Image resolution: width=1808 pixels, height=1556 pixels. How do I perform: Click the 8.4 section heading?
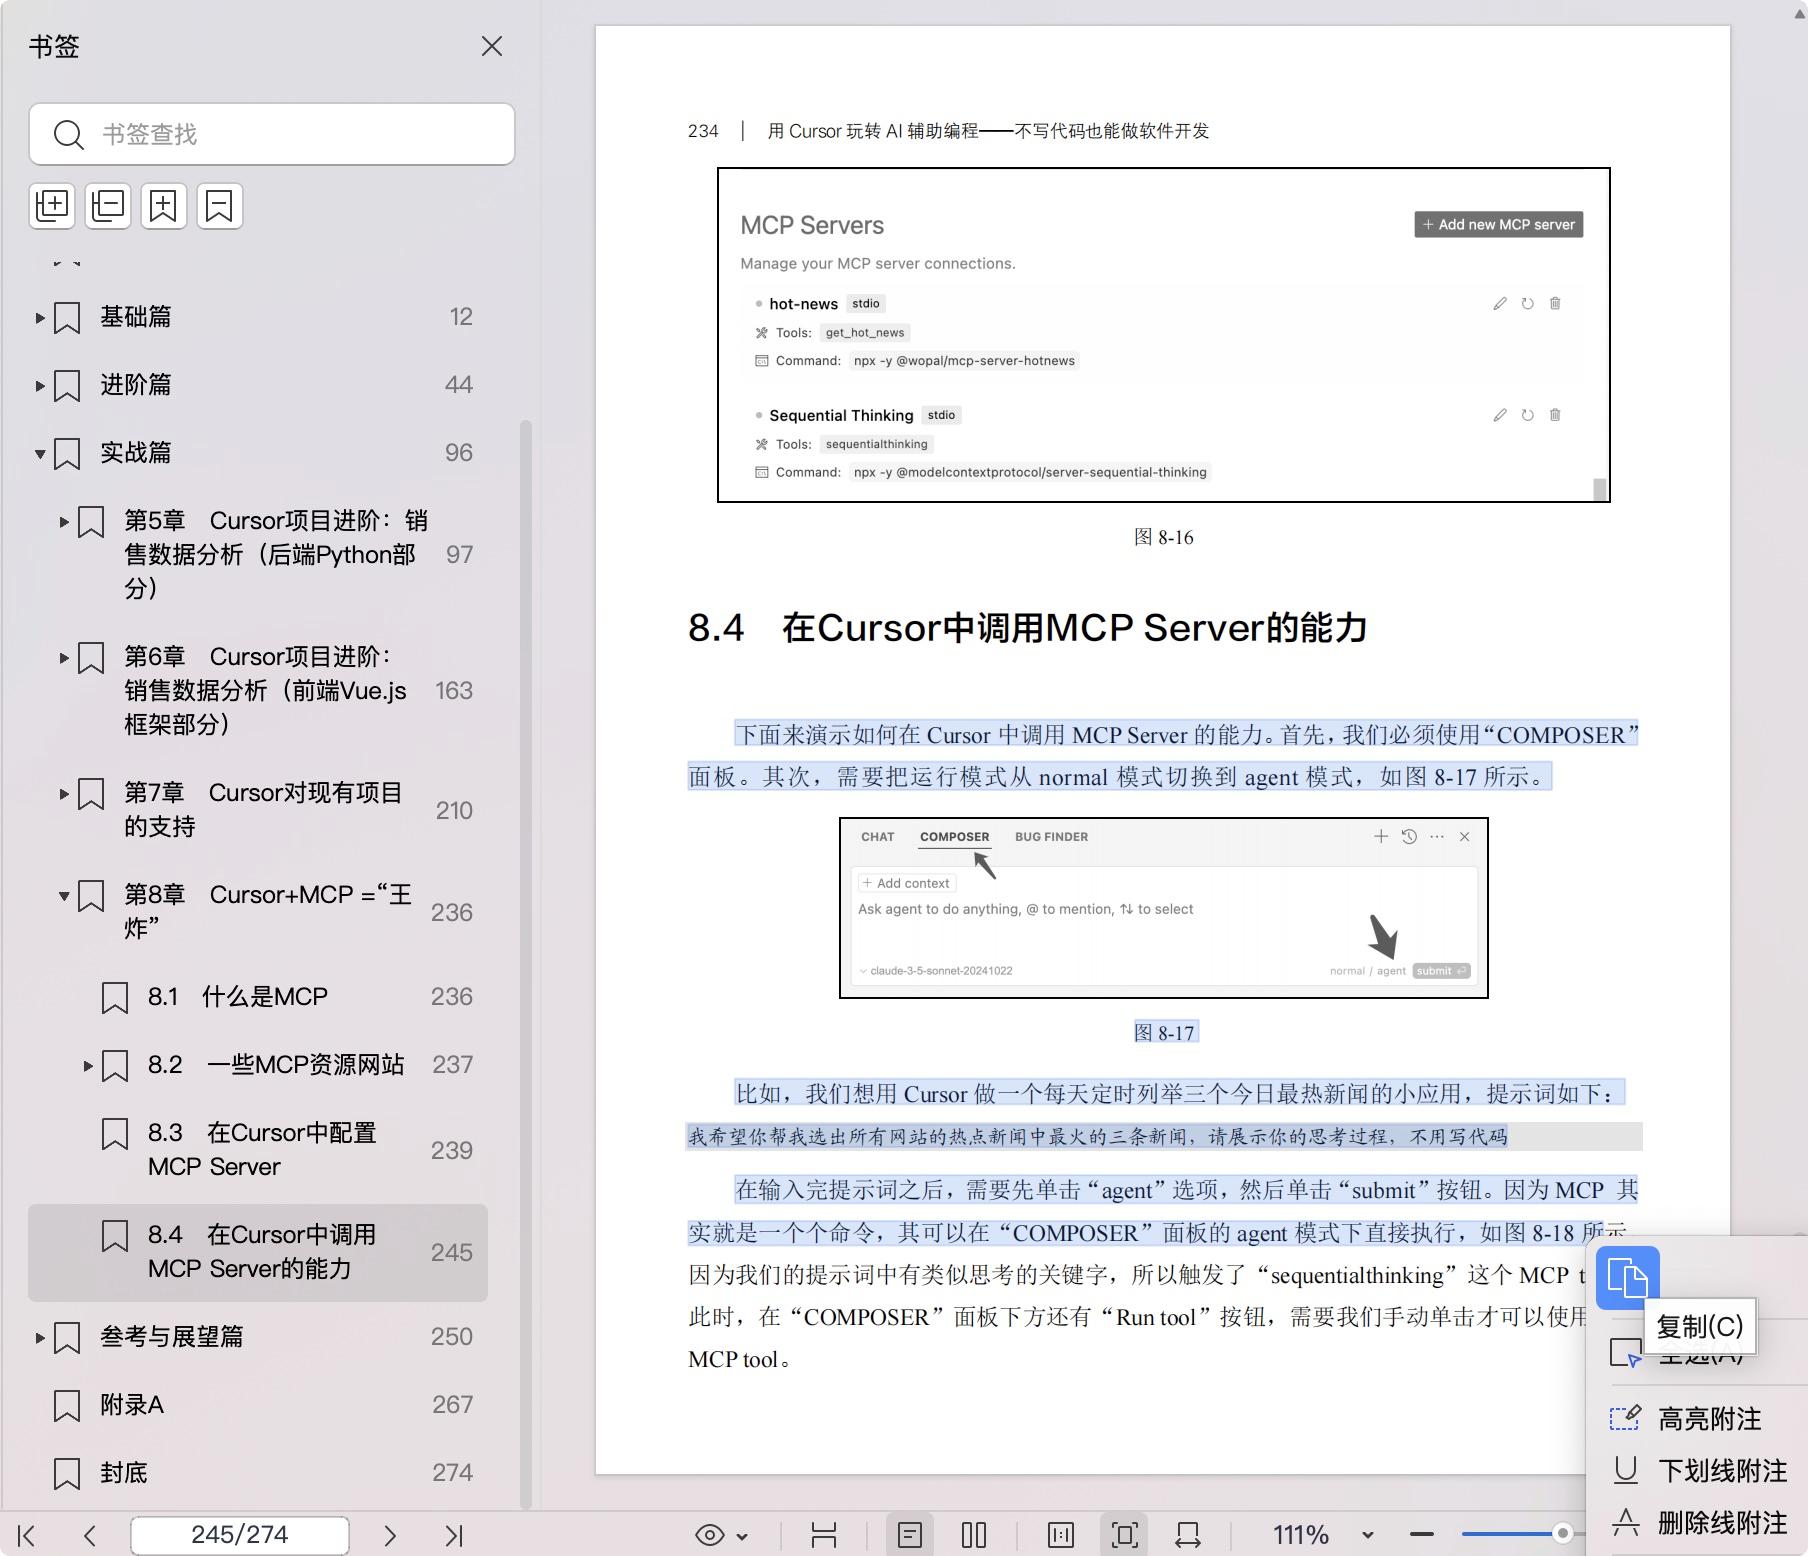1027,628
